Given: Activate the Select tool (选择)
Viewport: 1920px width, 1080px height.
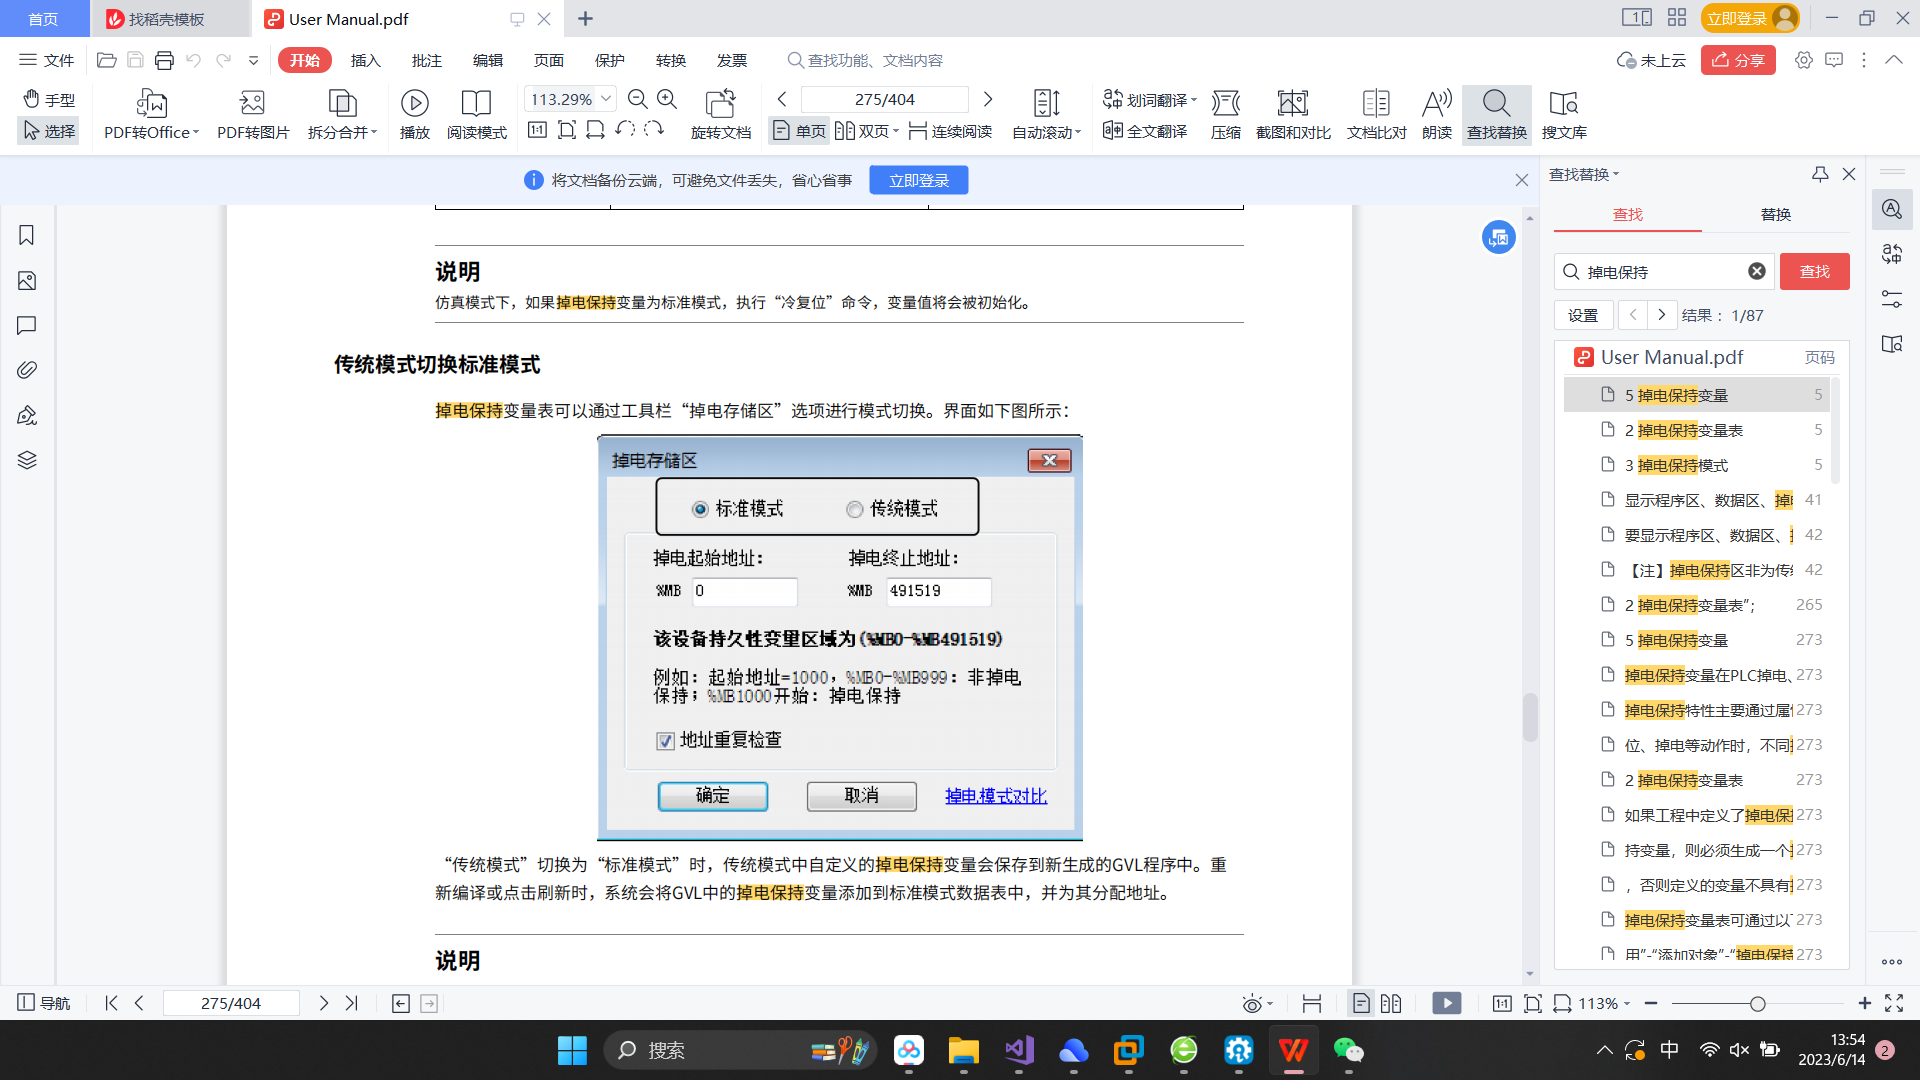Looking at the screenshot, I should (49, 131).
